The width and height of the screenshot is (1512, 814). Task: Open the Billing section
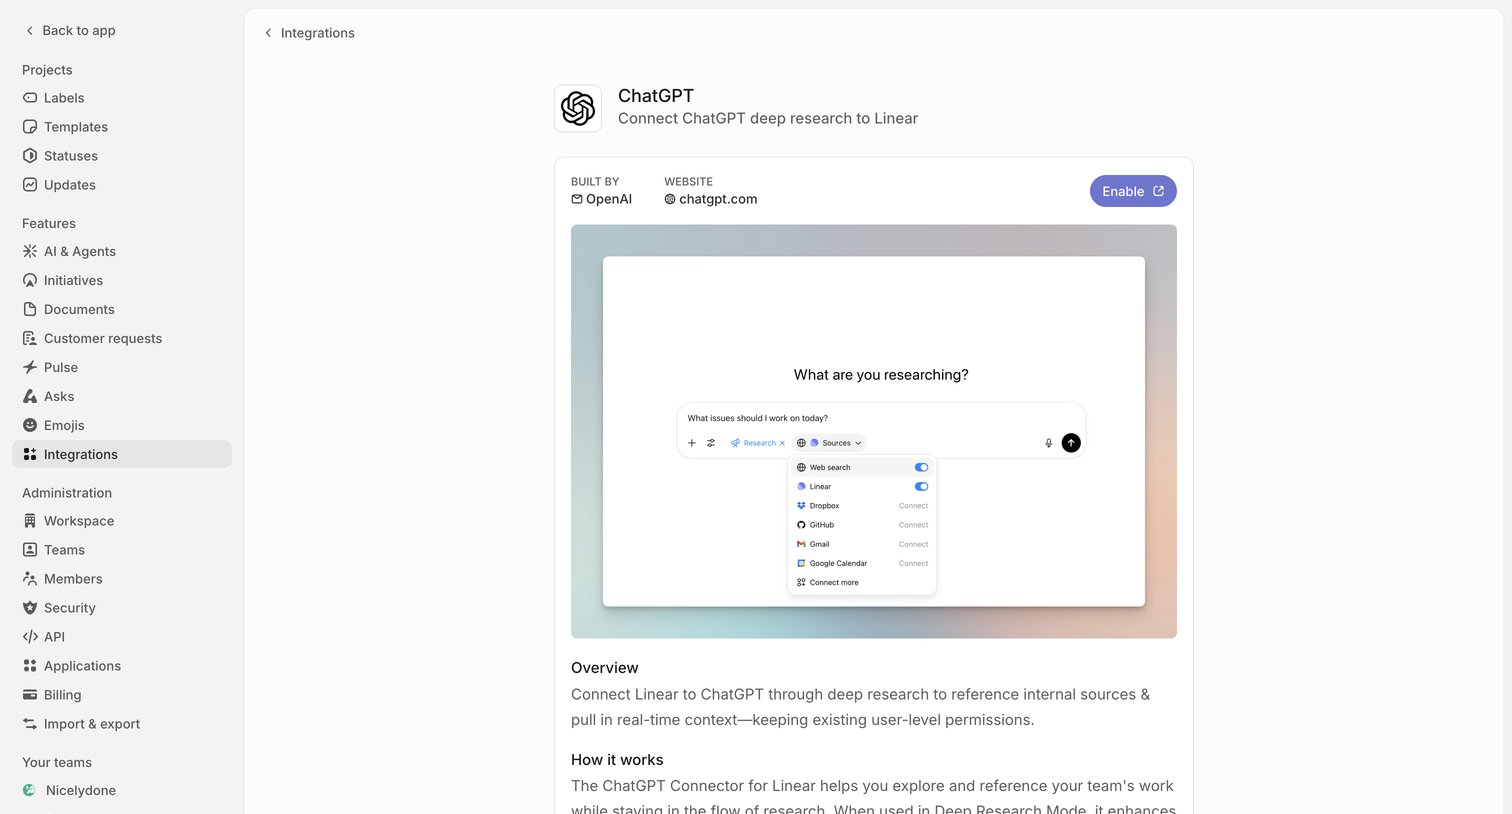click(122, 695)
